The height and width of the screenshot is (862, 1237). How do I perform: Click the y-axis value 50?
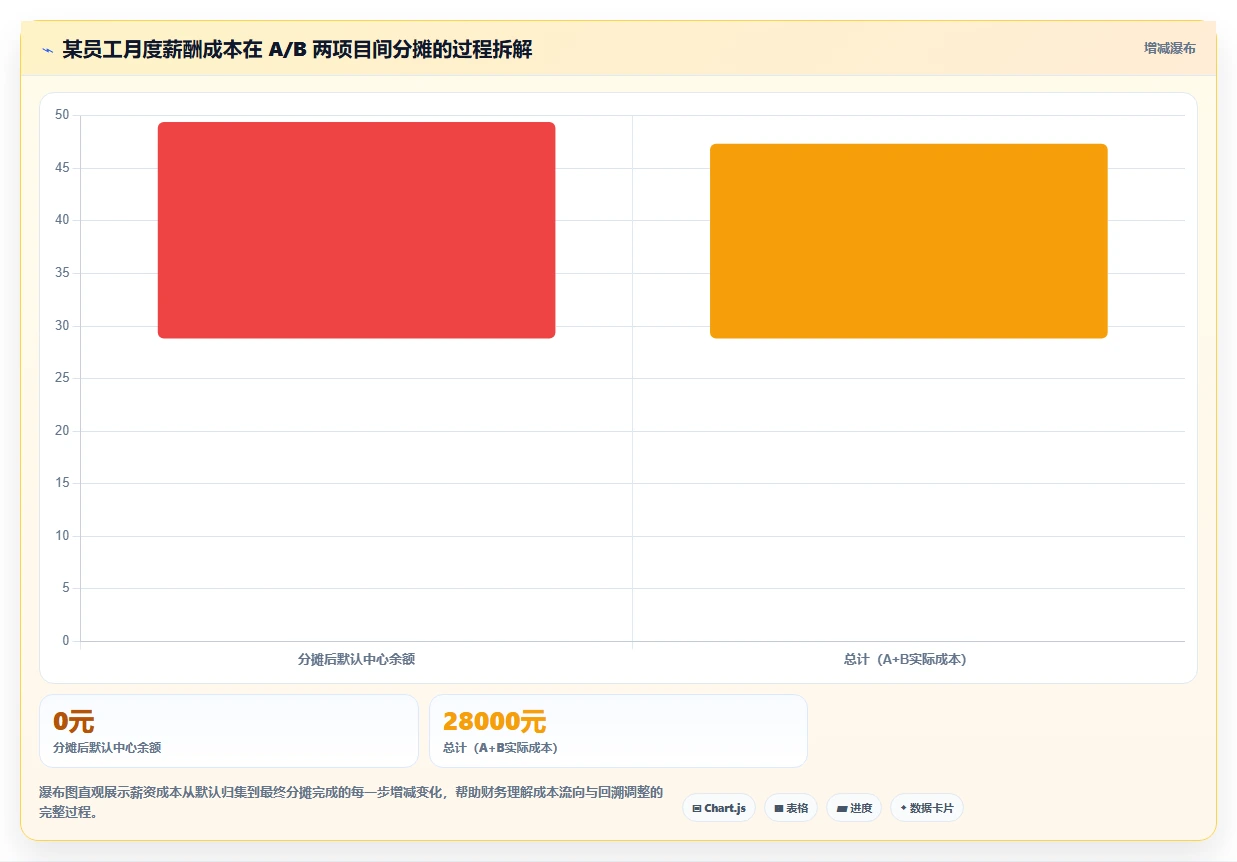pyautogui.click(x=62, y=115)
